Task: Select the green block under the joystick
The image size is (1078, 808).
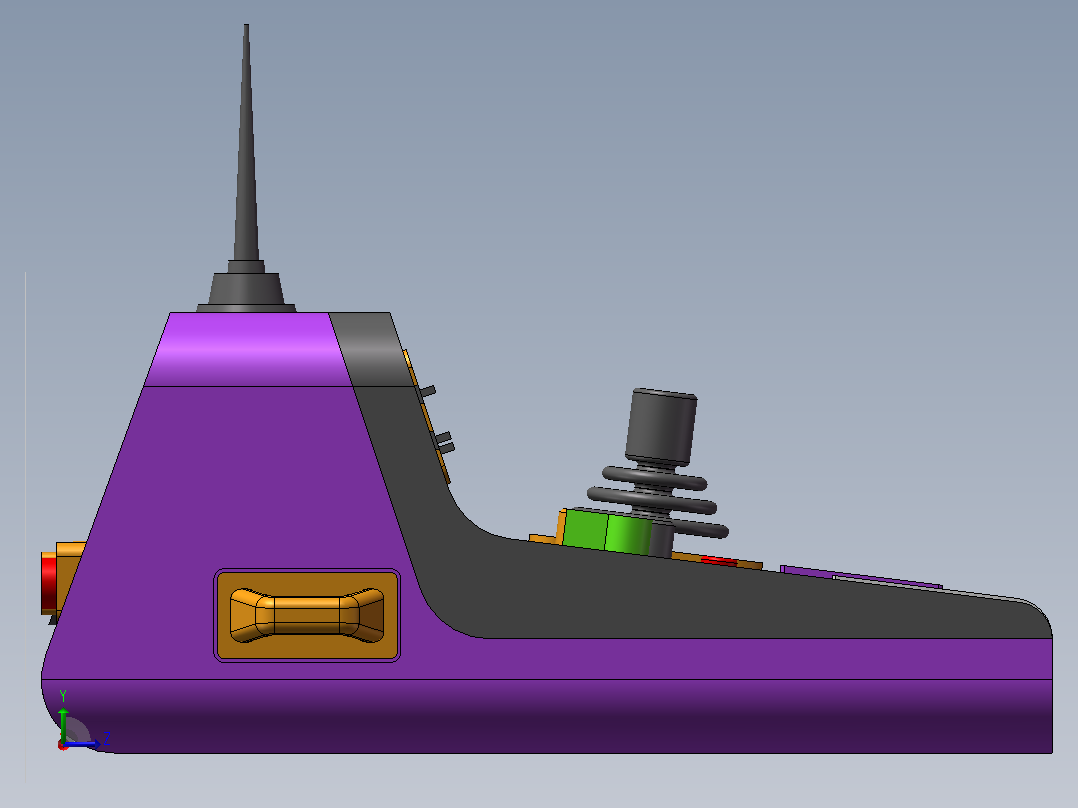Action: [606, 530]
